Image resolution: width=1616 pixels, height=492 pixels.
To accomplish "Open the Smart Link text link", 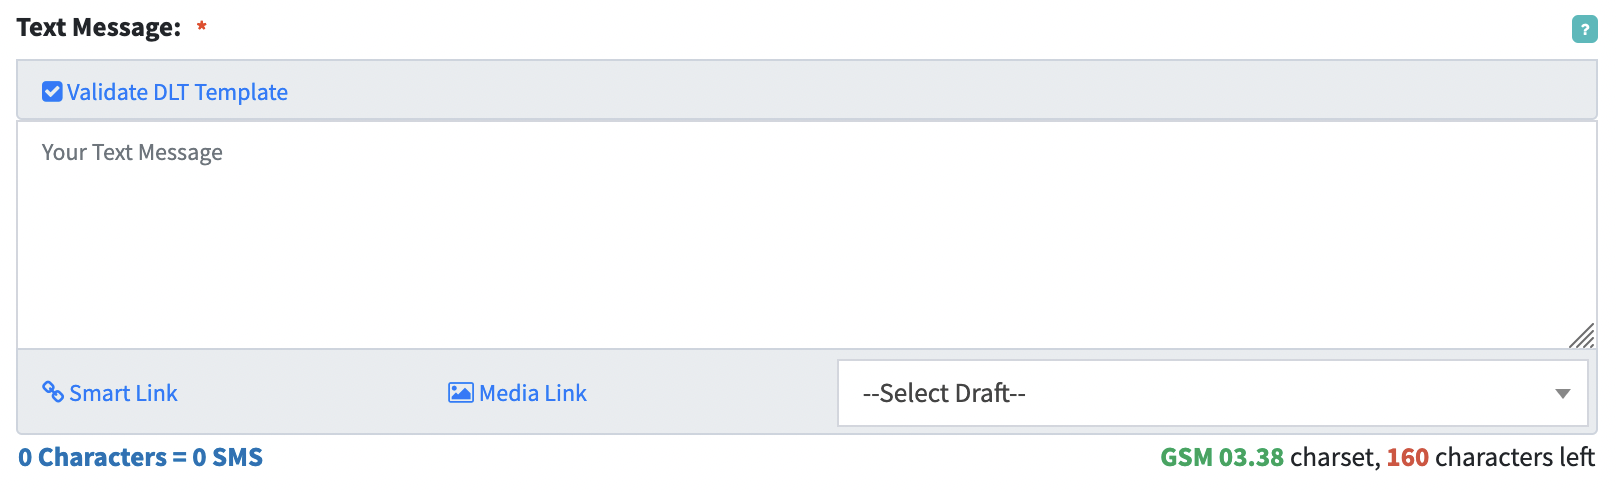I will pyautogui.click(x=123, y=393).
